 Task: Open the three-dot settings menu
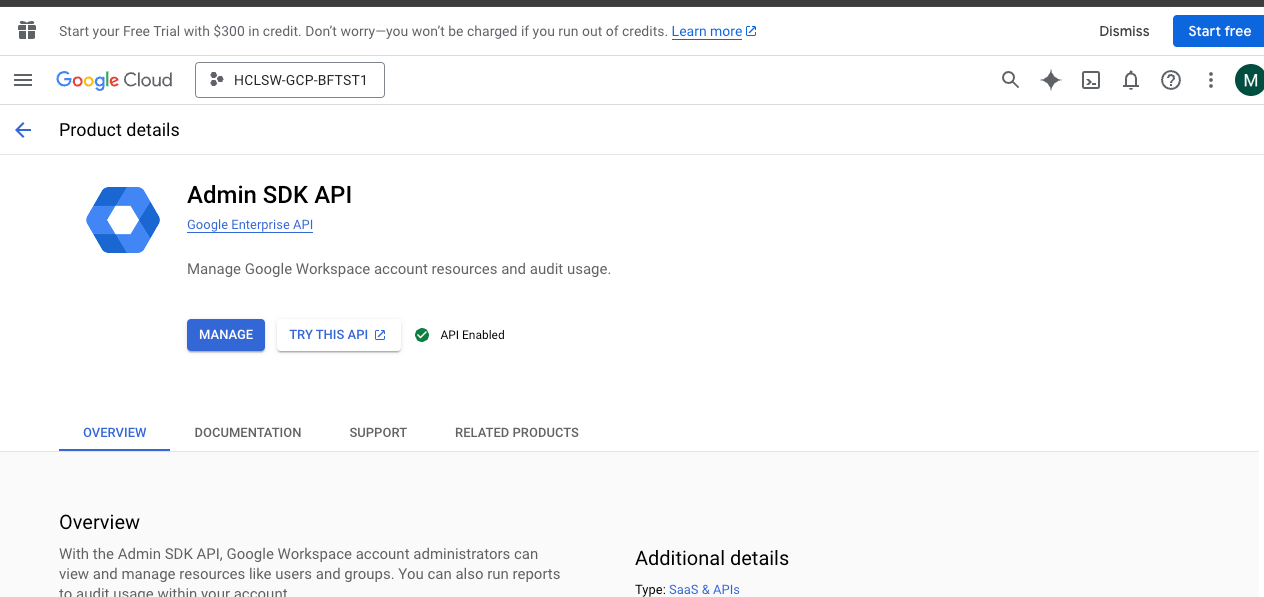pyautogui.click(x=1211, y=80)
